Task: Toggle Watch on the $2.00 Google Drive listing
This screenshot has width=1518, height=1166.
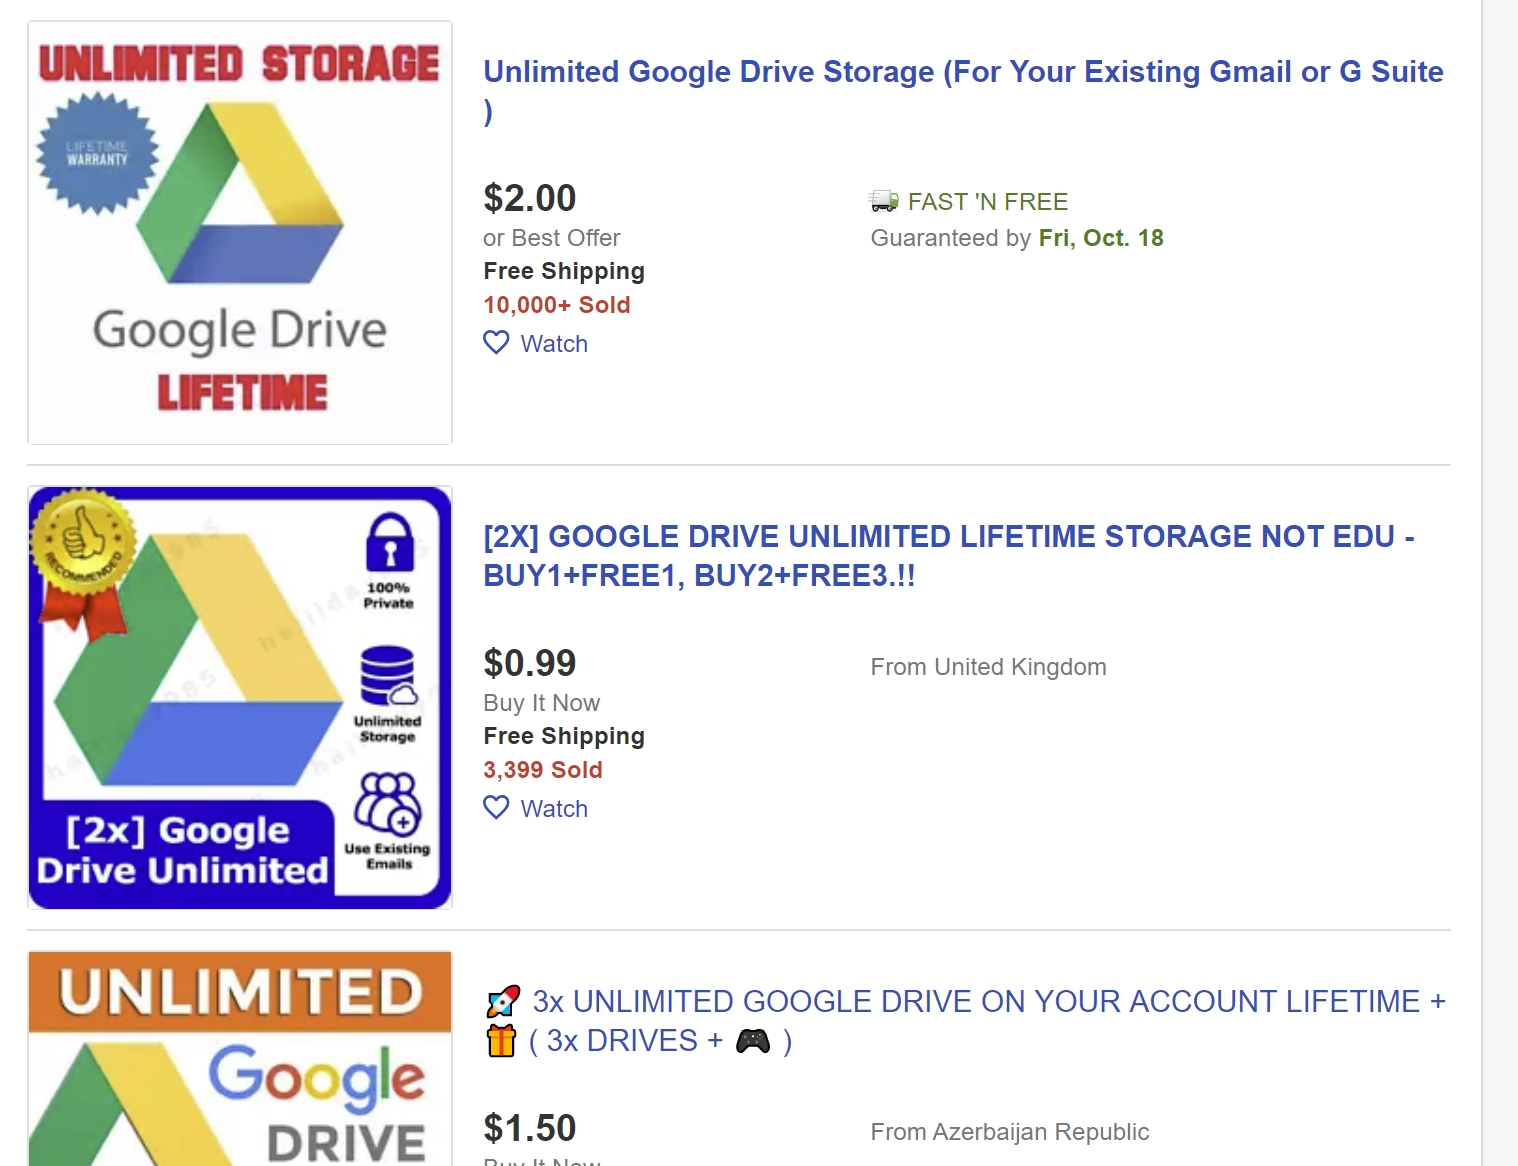Action: [x=536, y=343]
